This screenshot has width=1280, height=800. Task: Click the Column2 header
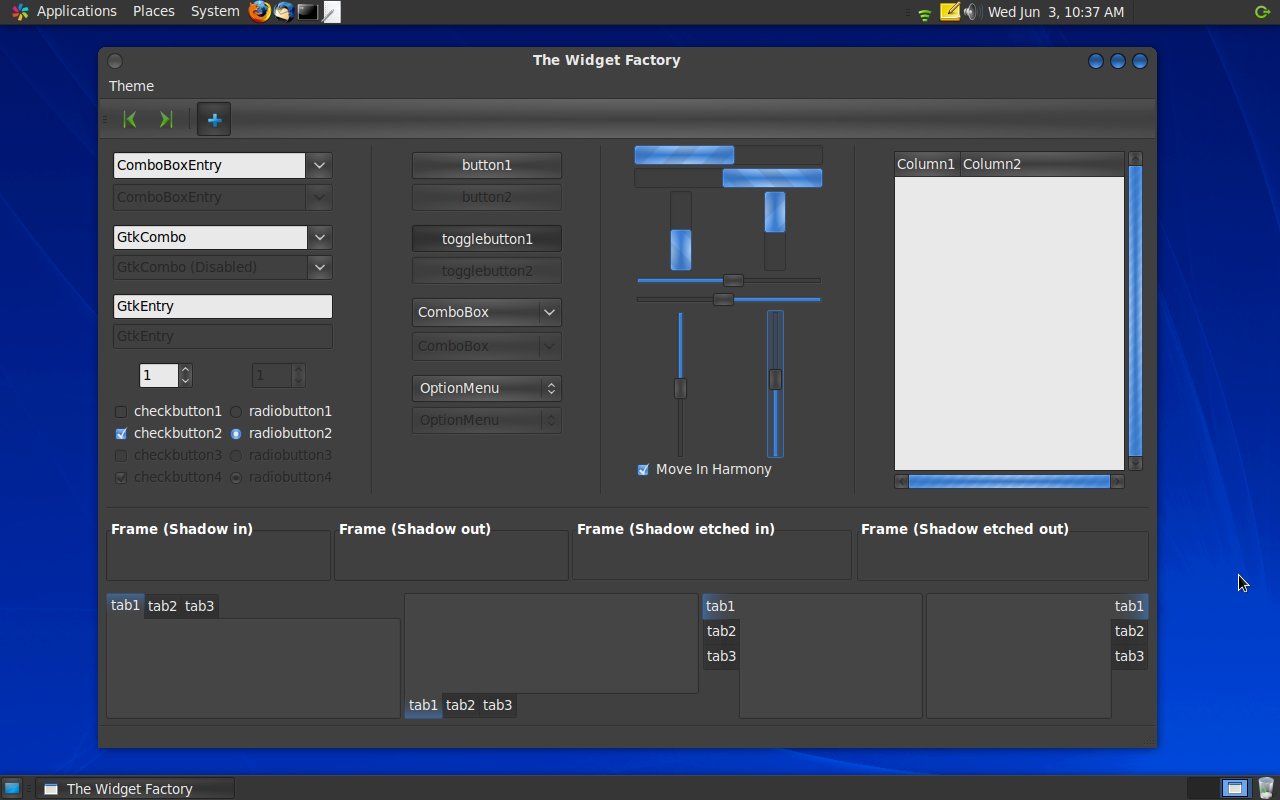point(1042,164)
